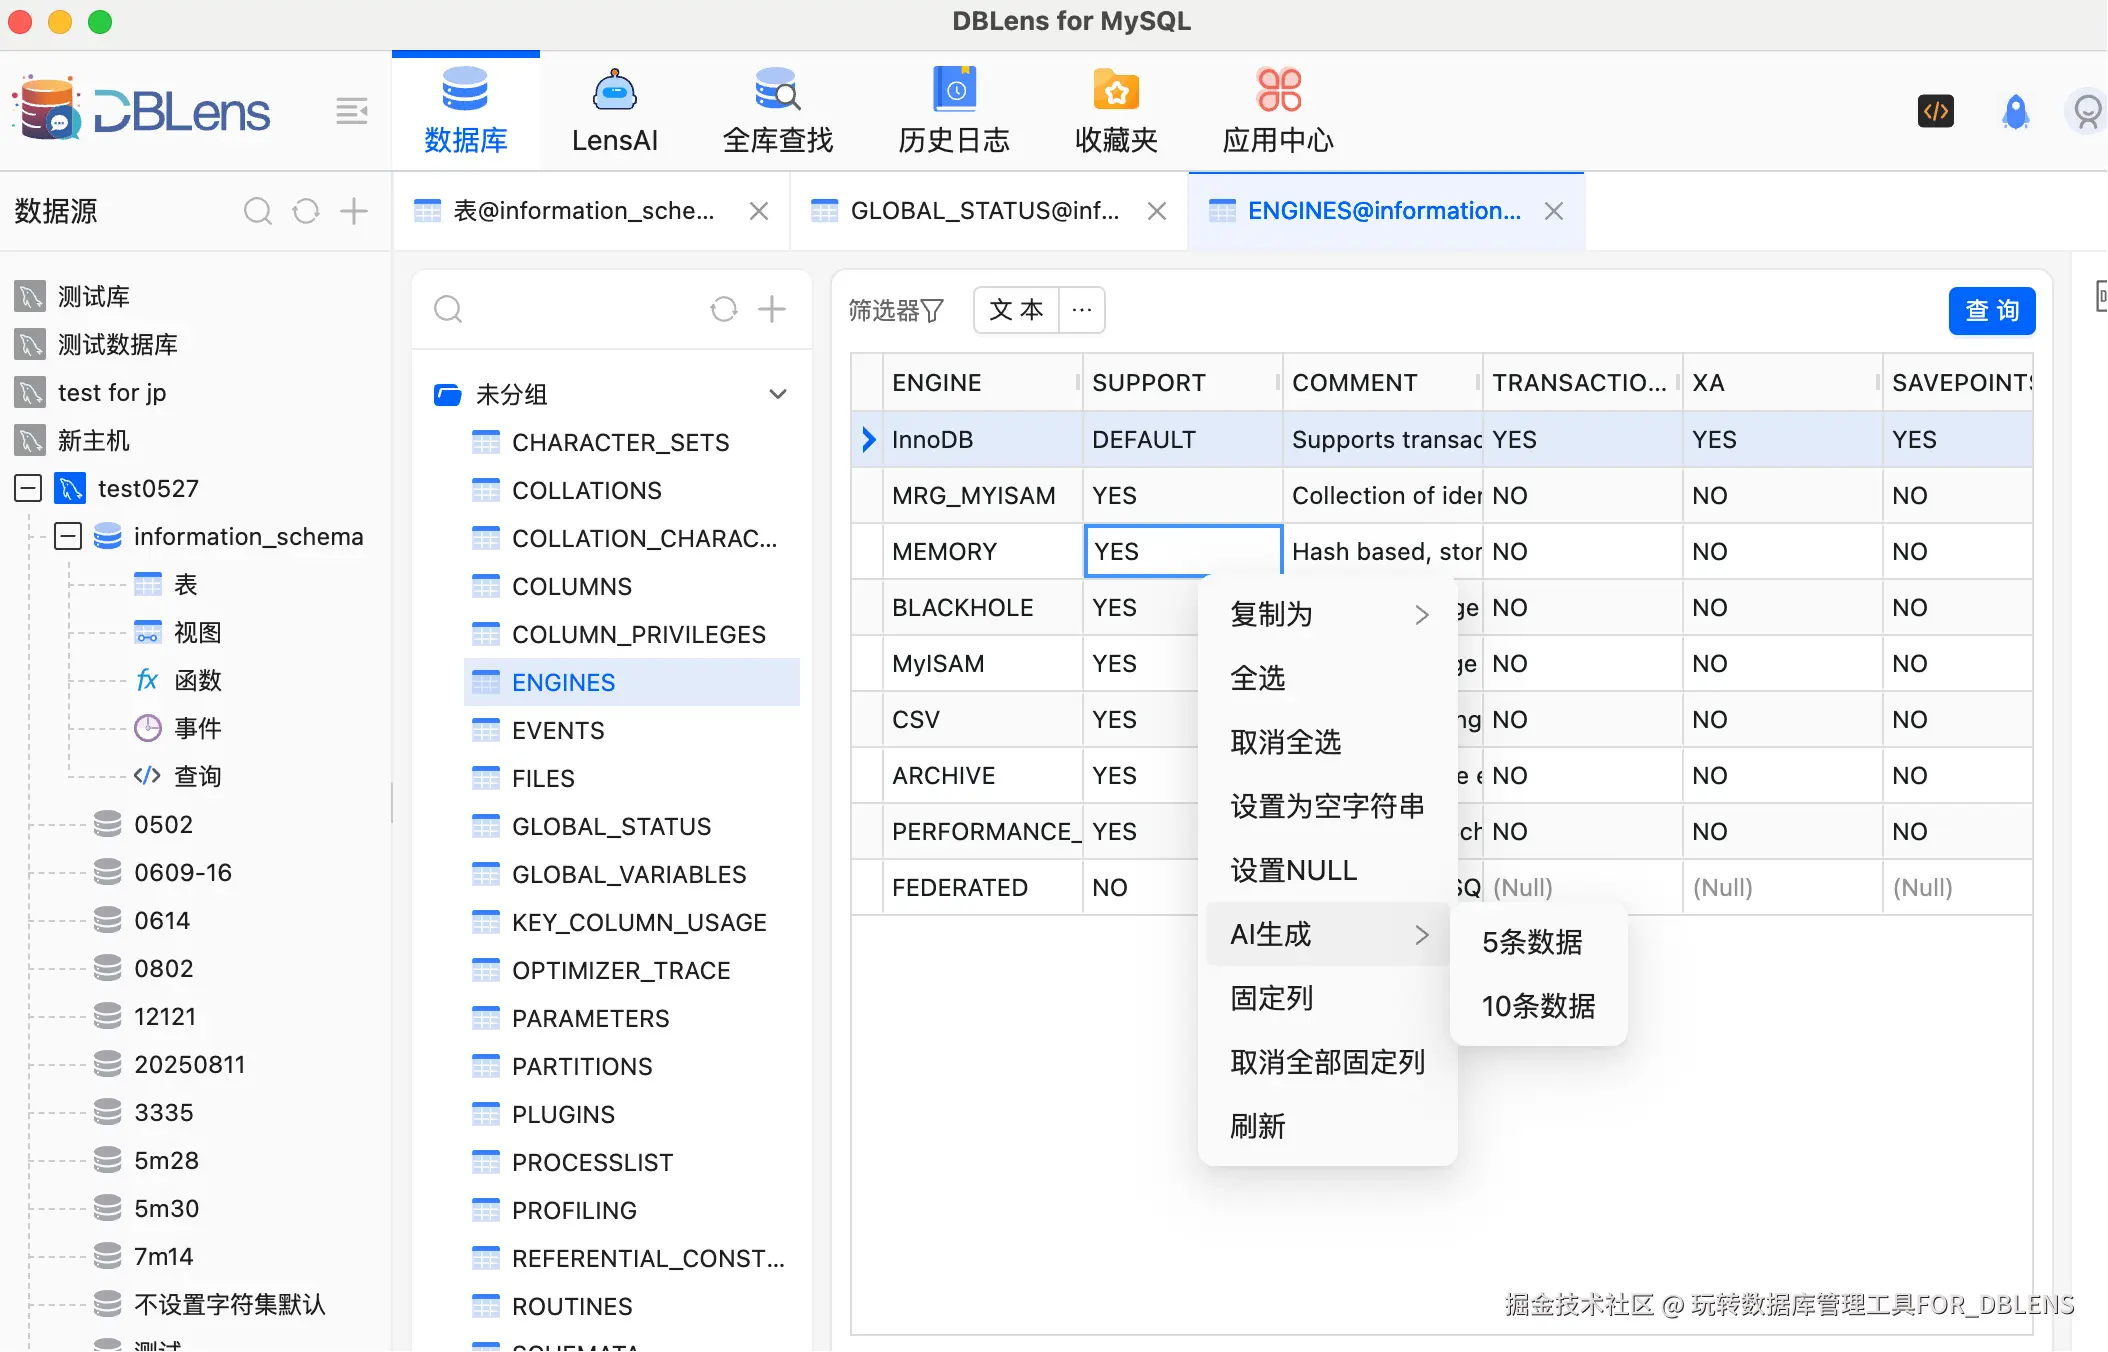Click the 查询 query button
Image resolution: width=2108 pixels, height=1352 pixels.
click(1992, 311)
